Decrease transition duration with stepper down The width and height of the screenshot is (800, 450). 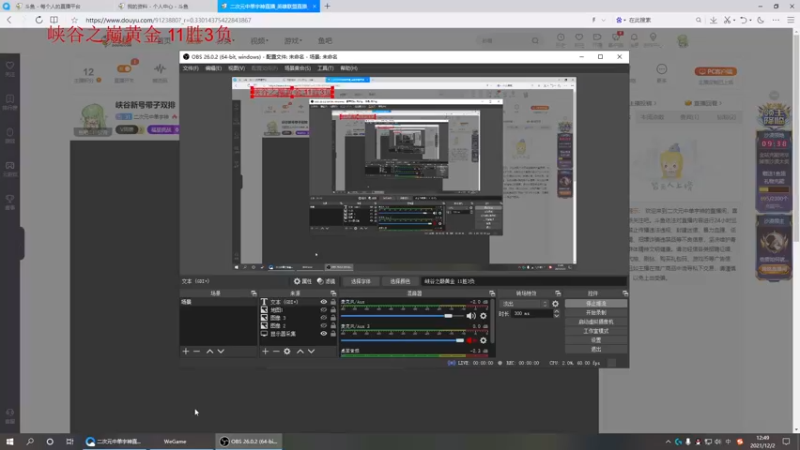coord(557,316)
